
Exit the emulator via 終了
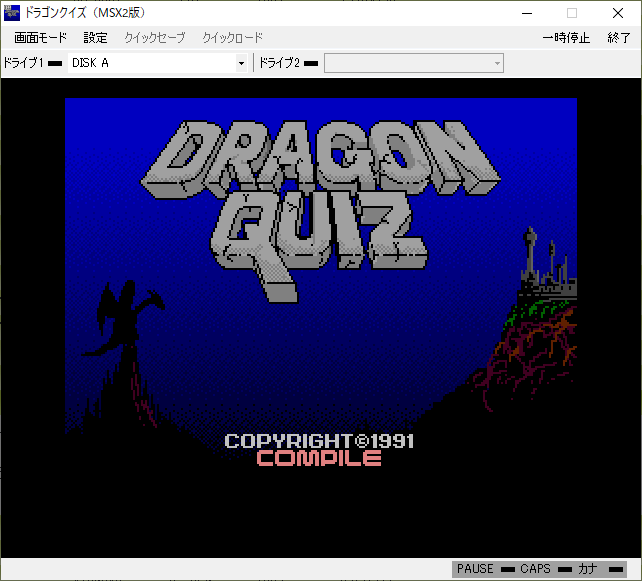tap(619, 38)
